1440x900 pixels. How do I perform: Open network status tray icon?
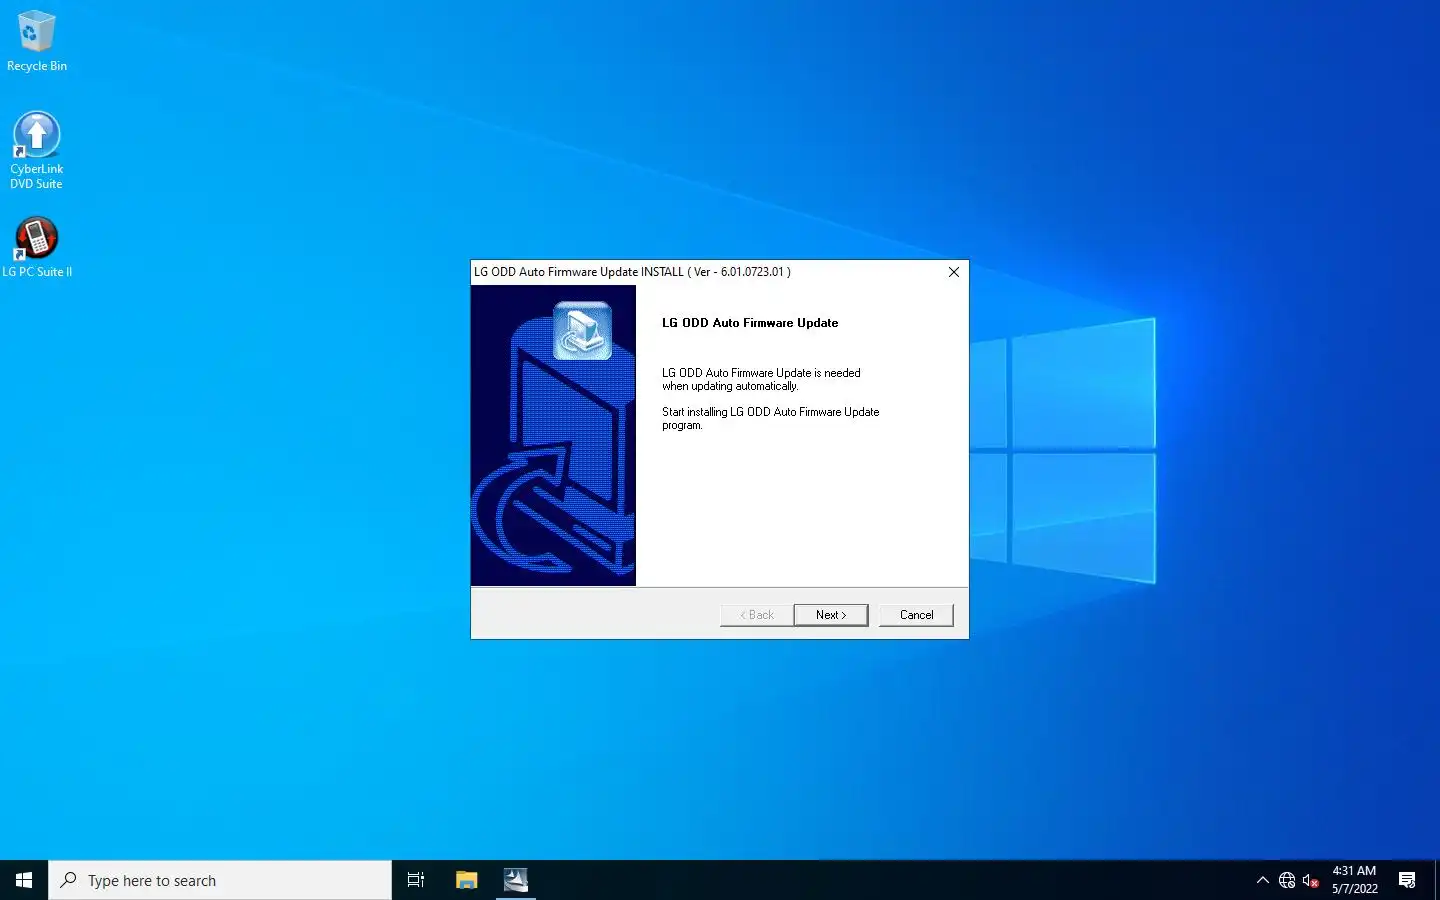tap(1287, 880)
